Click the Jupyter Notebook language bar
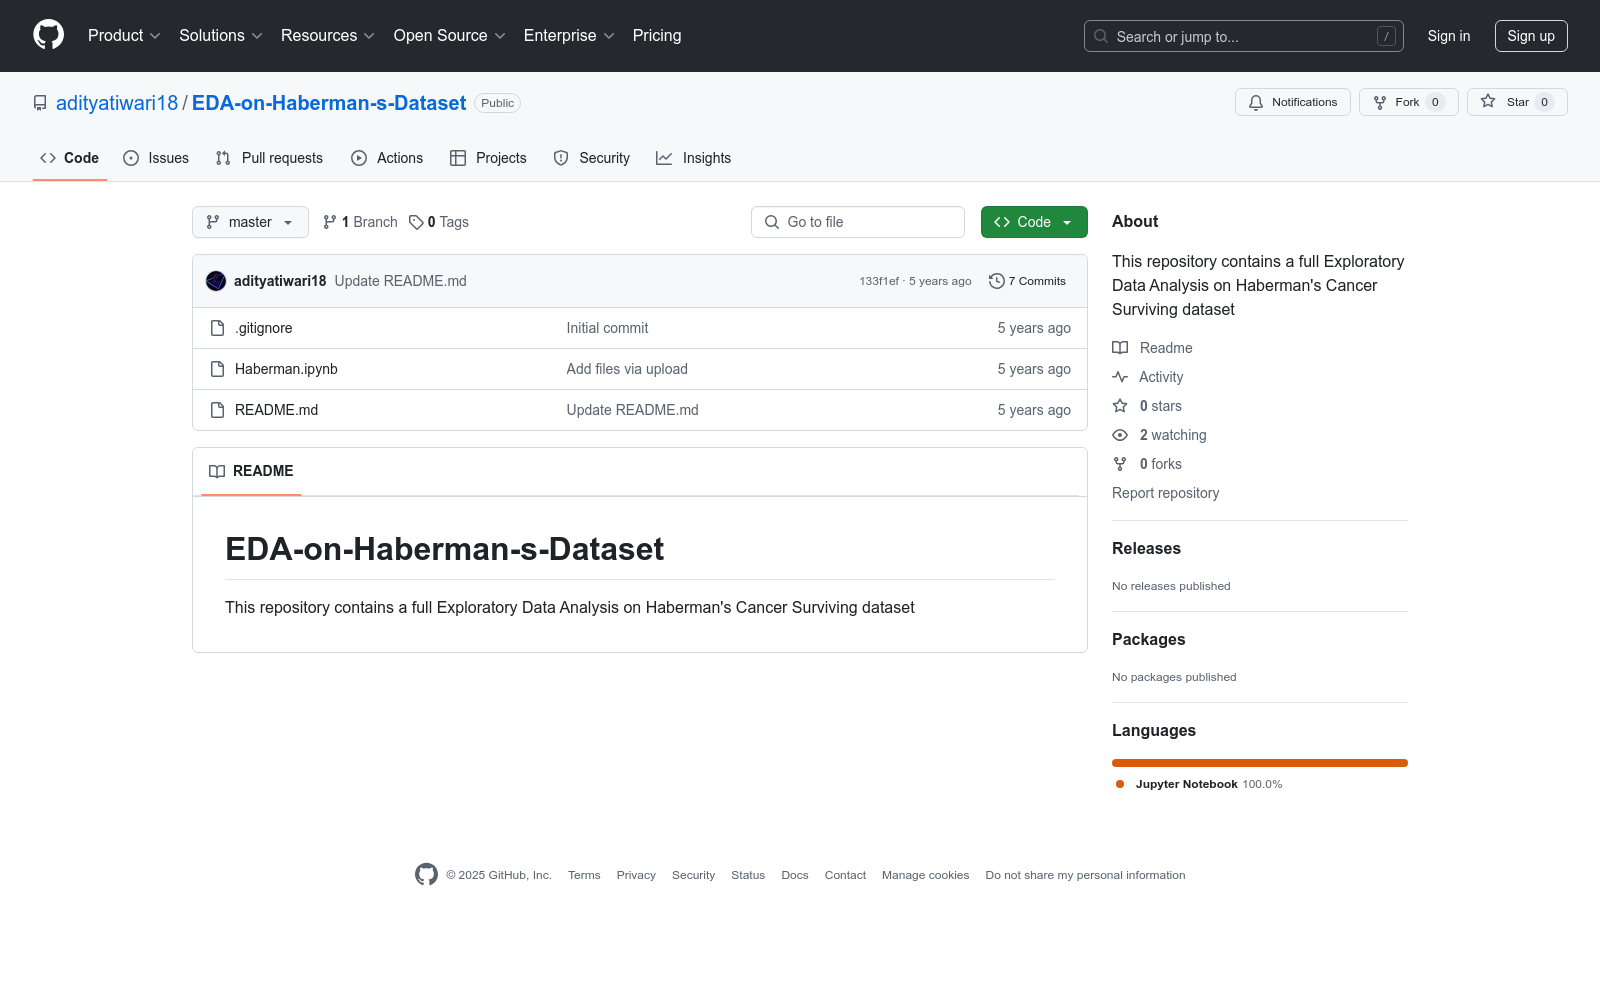Screen dimensions: 1600x1000 pos(1260,763)
